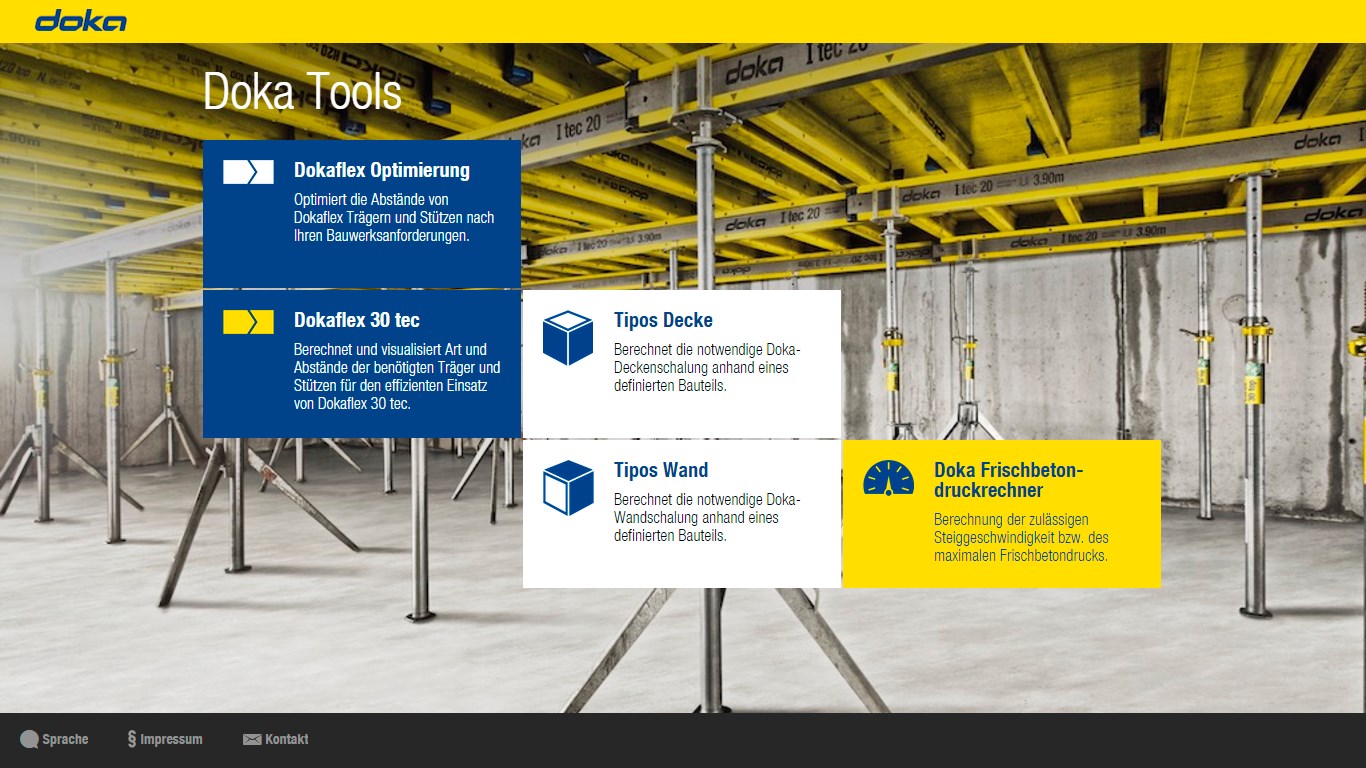
Task: Click the Frischbetondruckrechner description text
Action: click(1021, 538)
